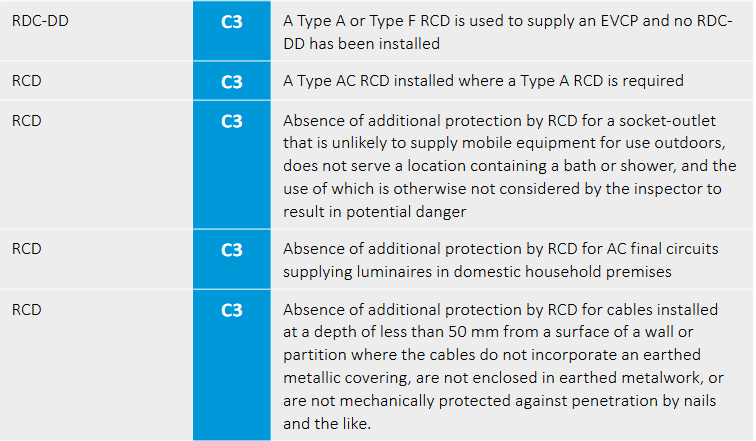Screen dimensions: 756x441
Task: Click the C3 code in the socket-outlet row
Action: [231, 122]
